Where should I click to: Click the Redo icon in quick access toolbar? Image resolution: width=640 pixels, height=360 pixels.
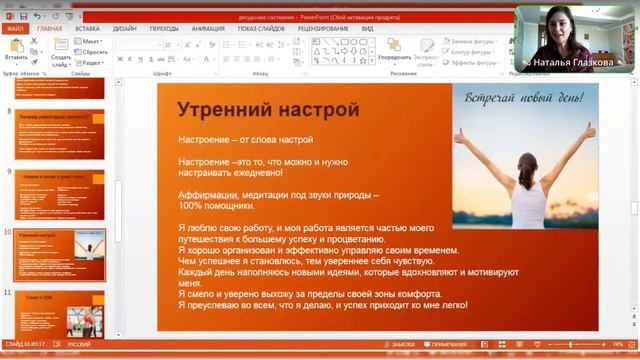[56, 16]
